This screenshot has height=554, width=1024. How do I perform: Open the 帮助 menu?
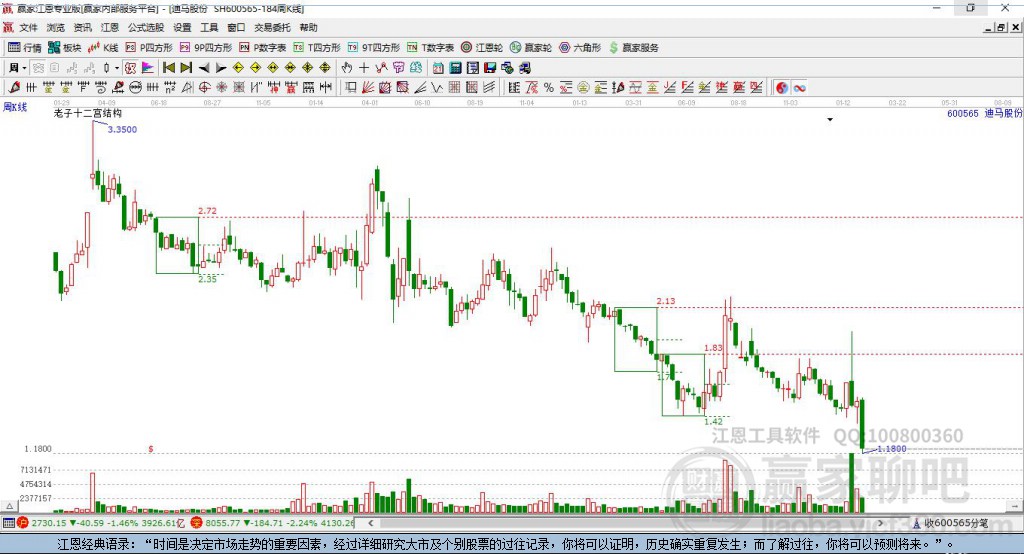(308, 27)
